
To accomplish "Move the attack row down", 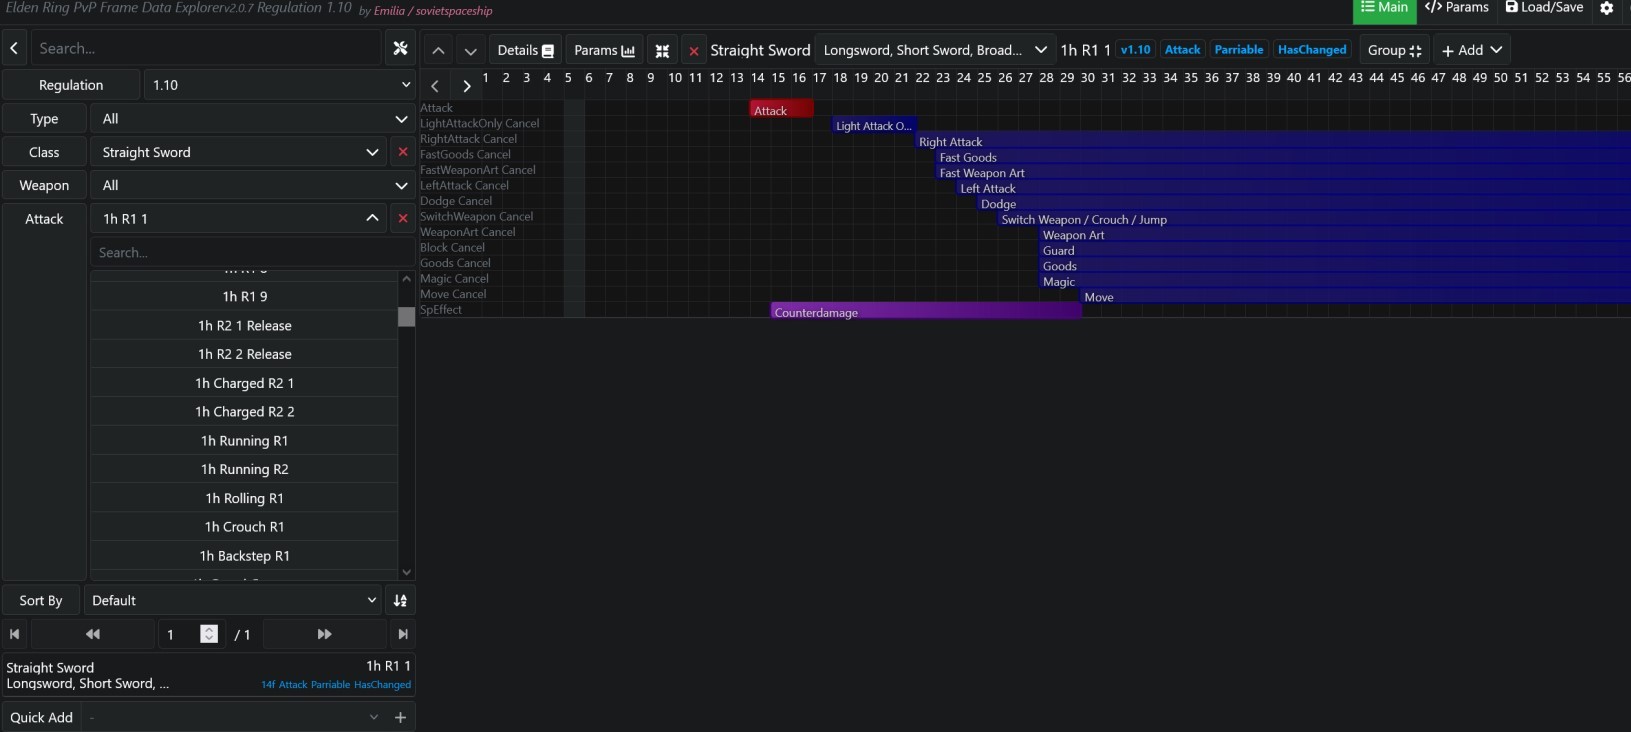I will tap(470, 50).
